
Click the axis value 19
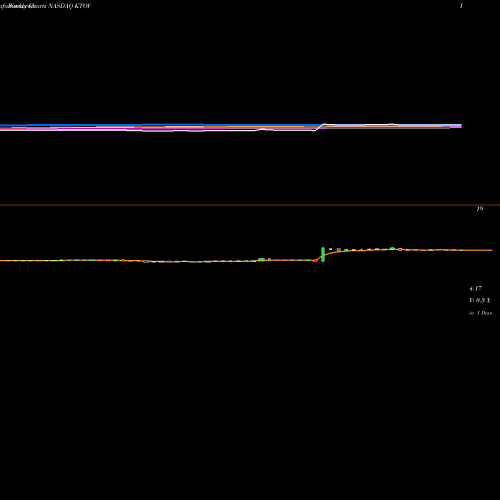coord(480,209)
